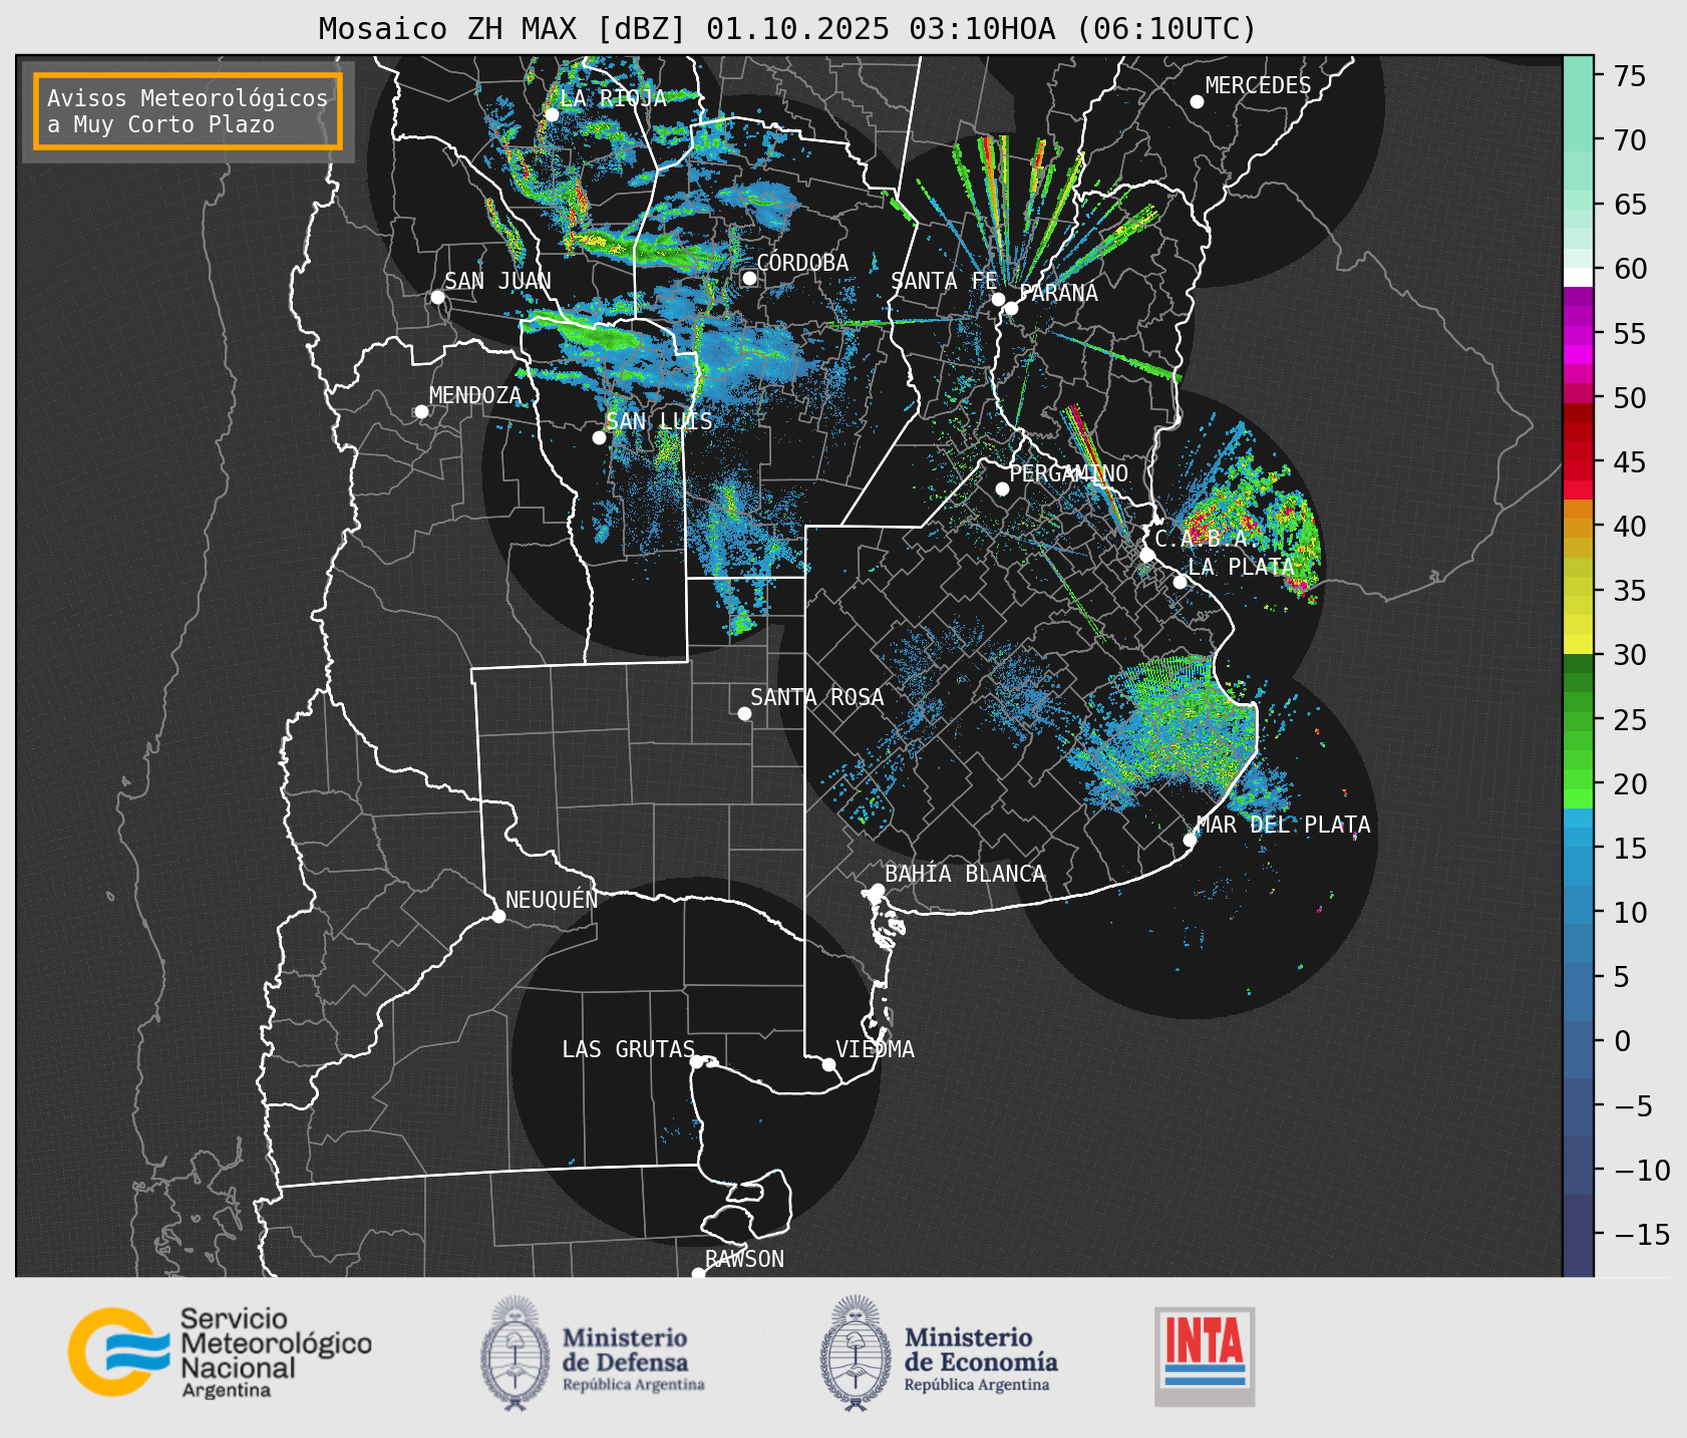Select the NEUQUÉN city marker dot

pyautogui.click(x=498, y=916)
